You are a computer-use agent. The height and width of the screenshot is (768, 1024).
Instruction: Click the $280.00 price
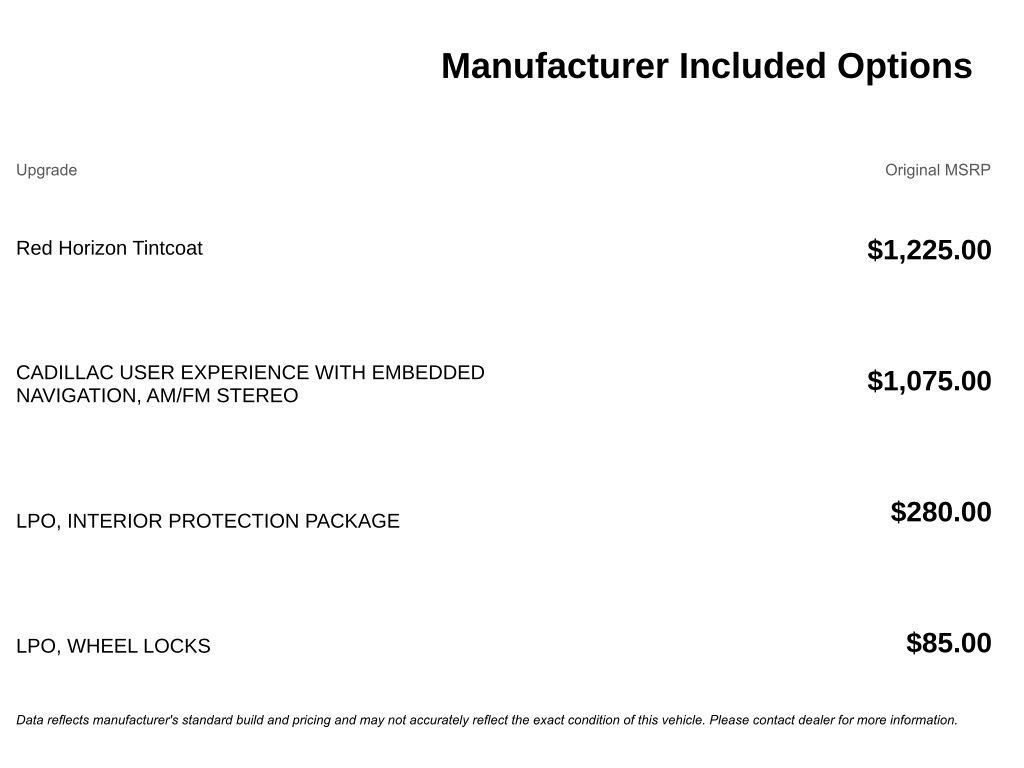coord(941,512)
